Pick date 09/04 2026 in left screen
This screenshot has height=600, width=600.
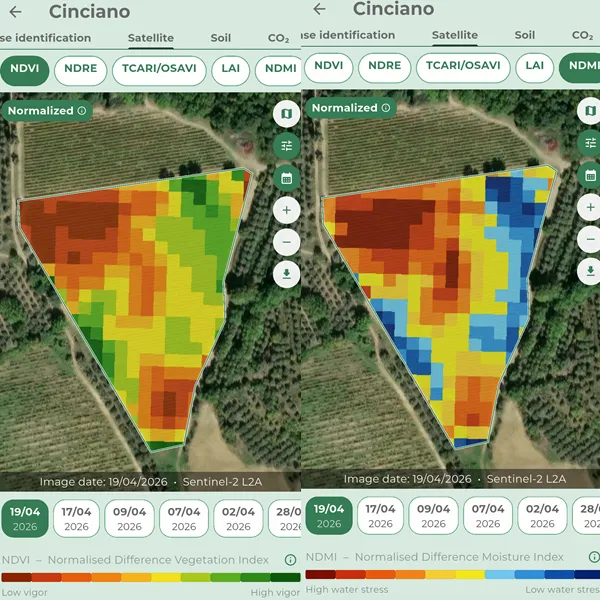point(130,518)
